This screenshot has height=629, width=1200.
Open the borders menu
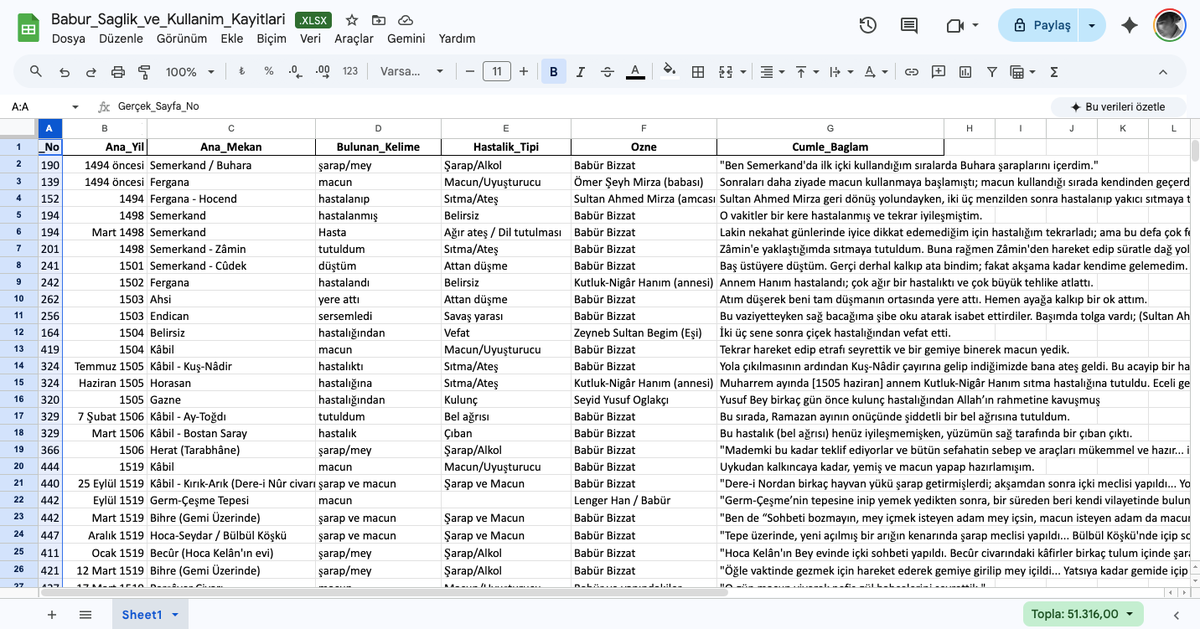tap(698, 72)
